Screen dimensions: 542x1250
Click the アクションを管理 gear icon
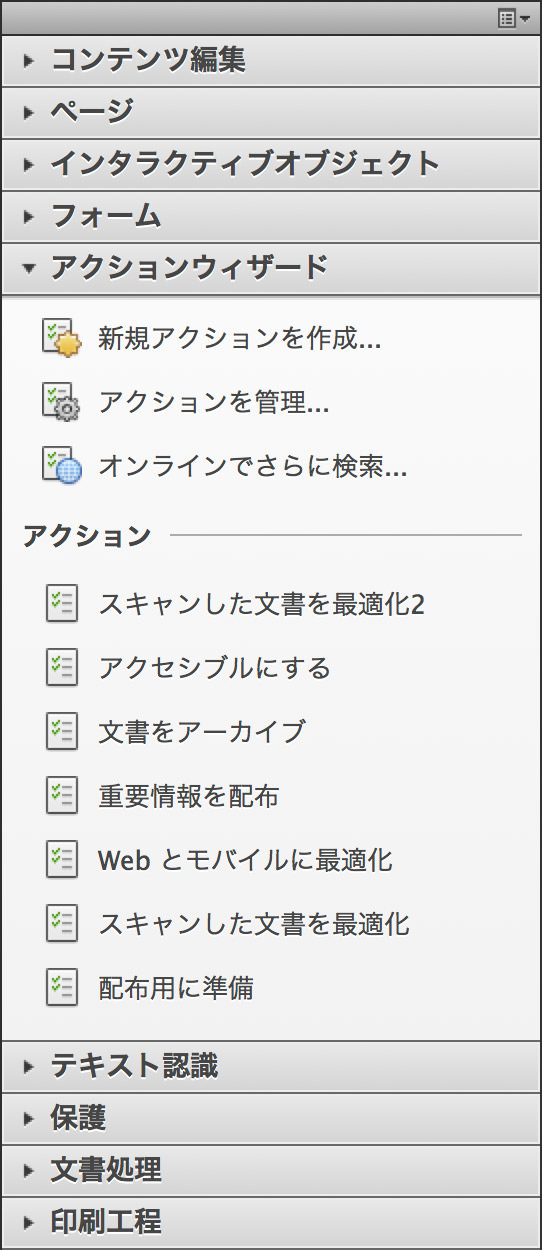click(x=61, y=401)
